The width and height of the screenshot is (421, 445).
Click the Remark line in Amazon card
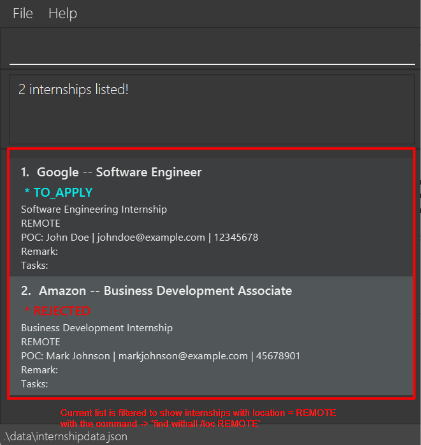tap(39, 370)
